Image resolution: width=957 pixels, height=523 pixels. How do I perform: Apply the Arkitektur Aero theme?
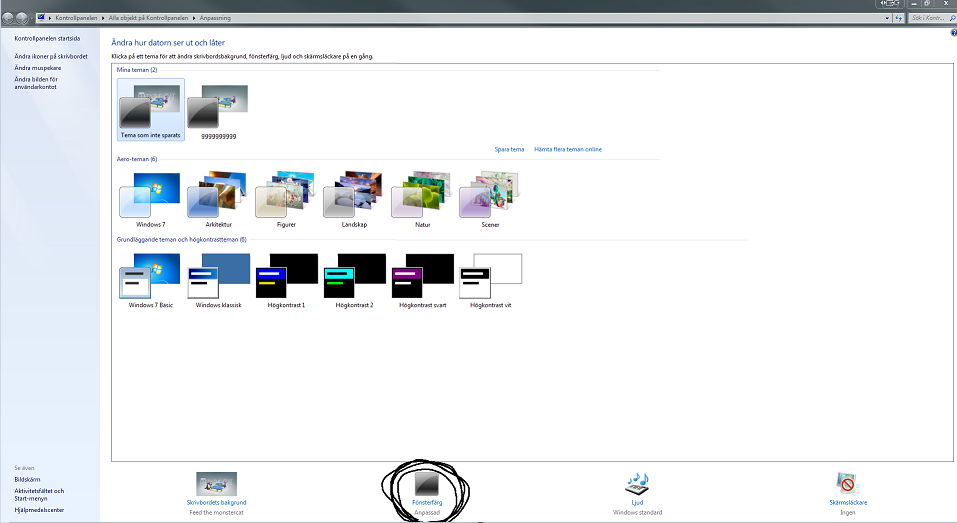pos(218,200)
